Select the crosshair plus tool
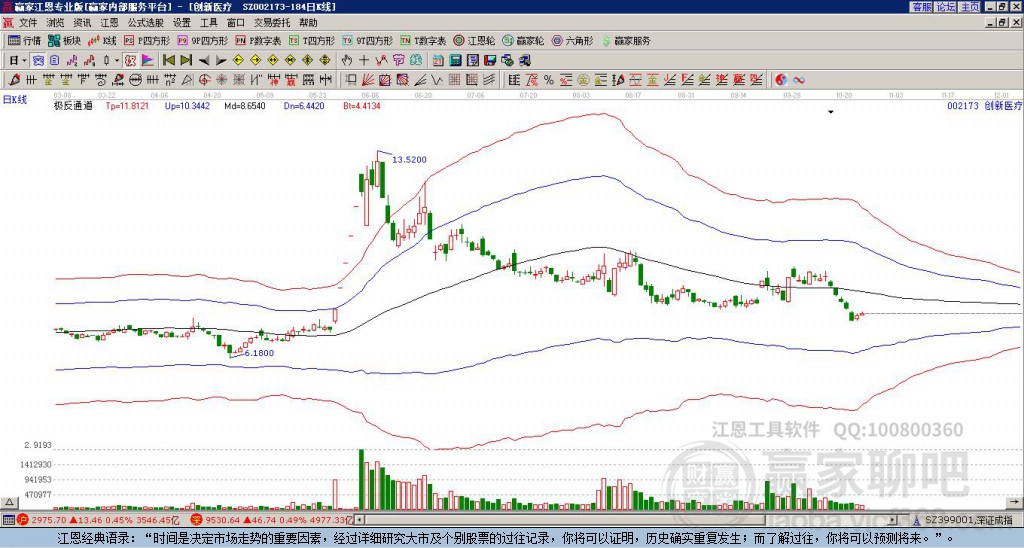 364,61
